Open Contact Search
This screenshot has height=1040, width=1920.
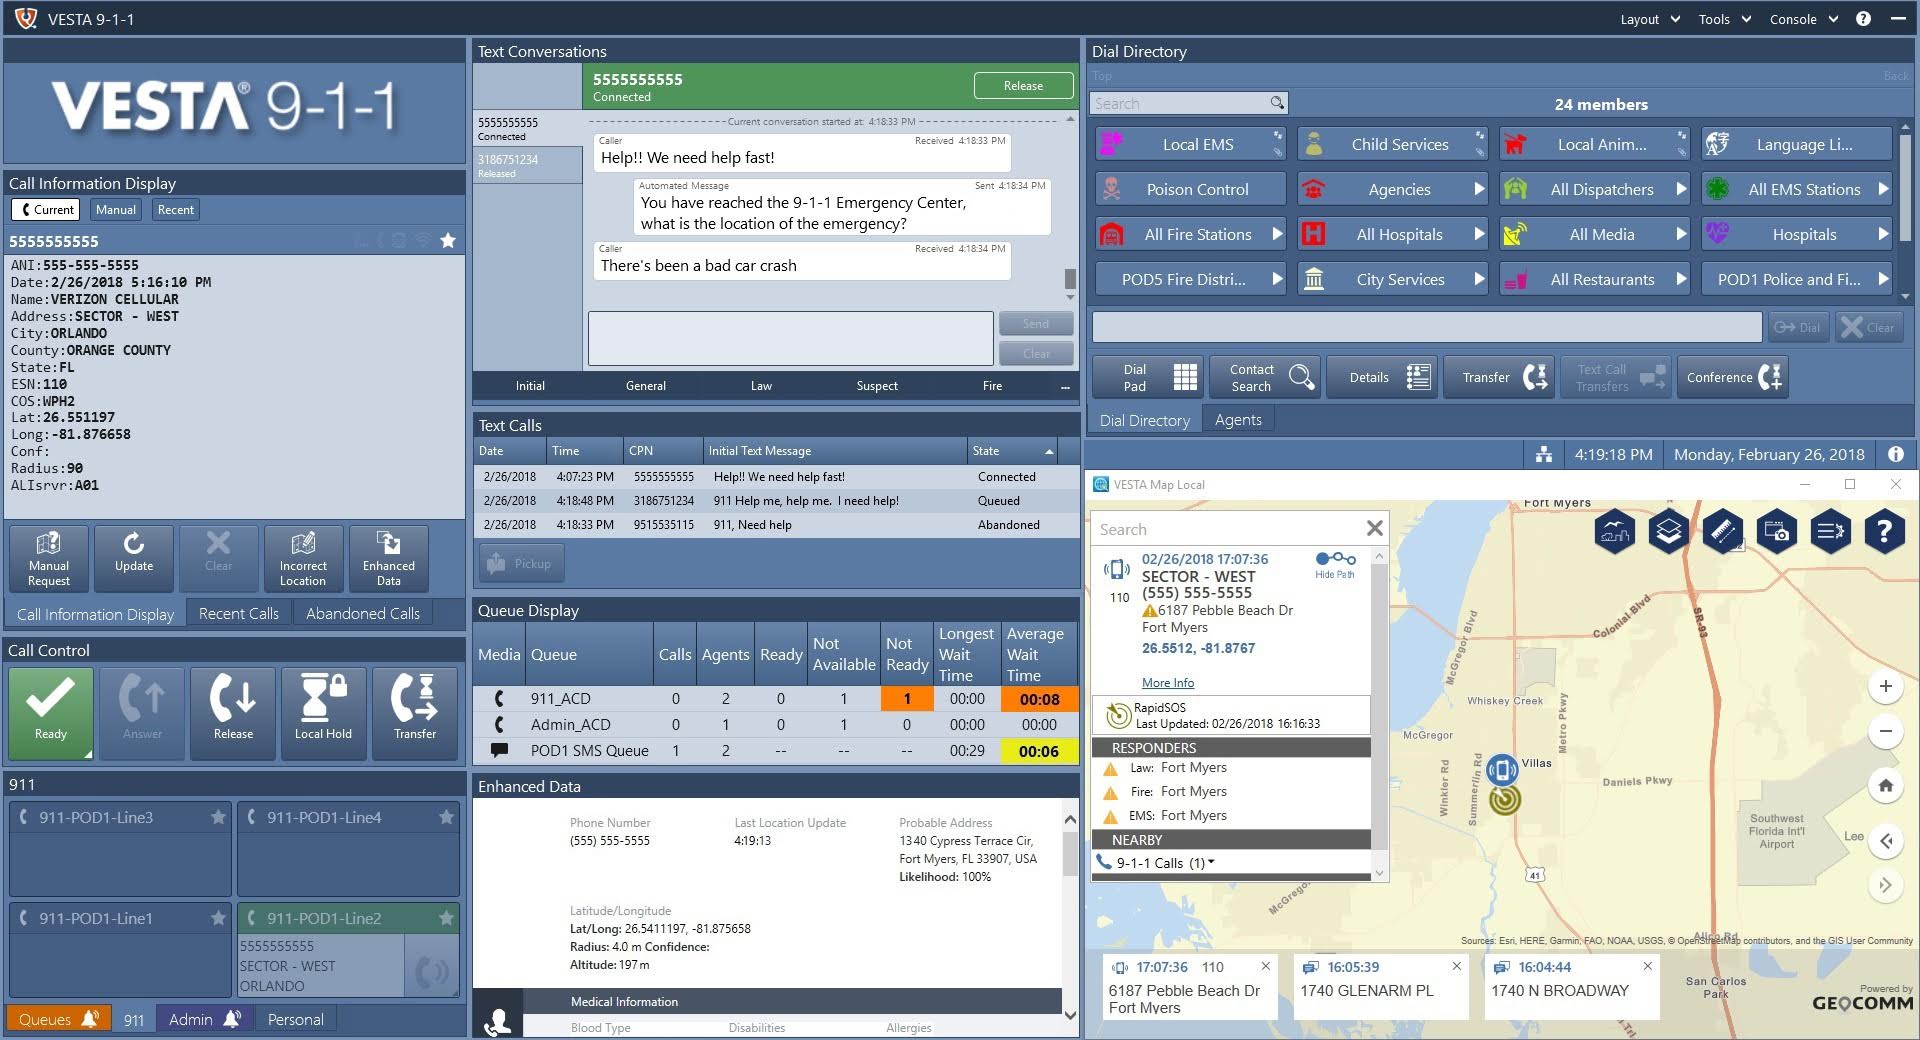[x=1264, y=377]
